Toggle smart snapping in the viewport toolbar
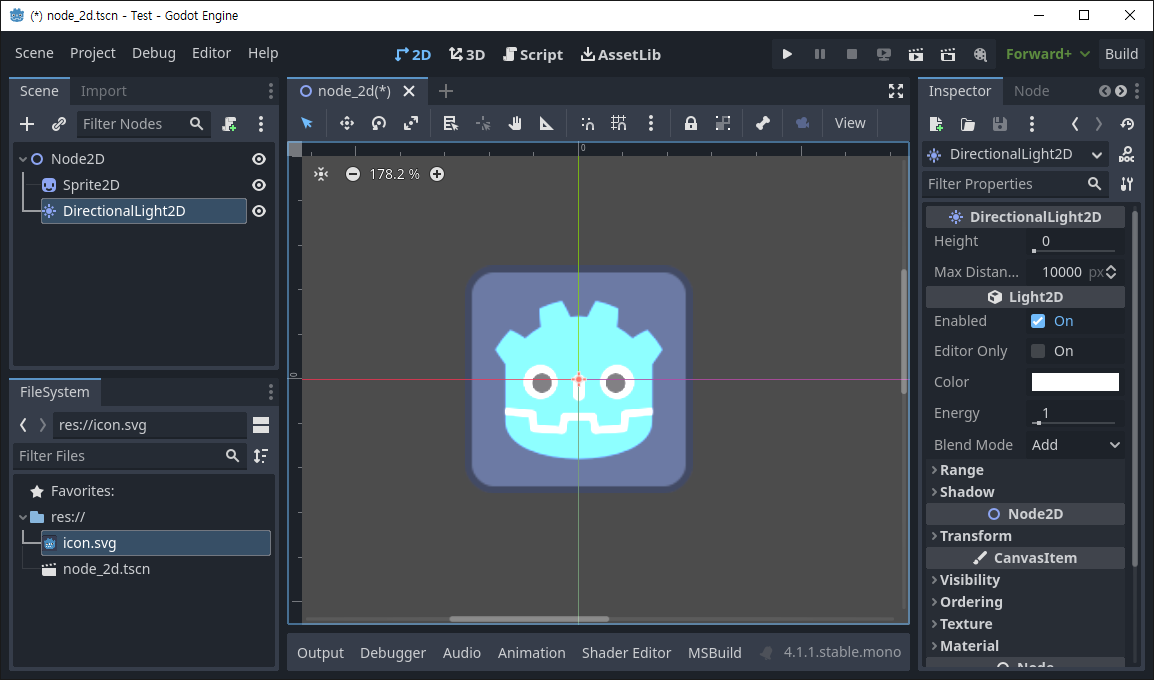The height and width of the screenshot is (680, 1154). click(x=587, y=123)
